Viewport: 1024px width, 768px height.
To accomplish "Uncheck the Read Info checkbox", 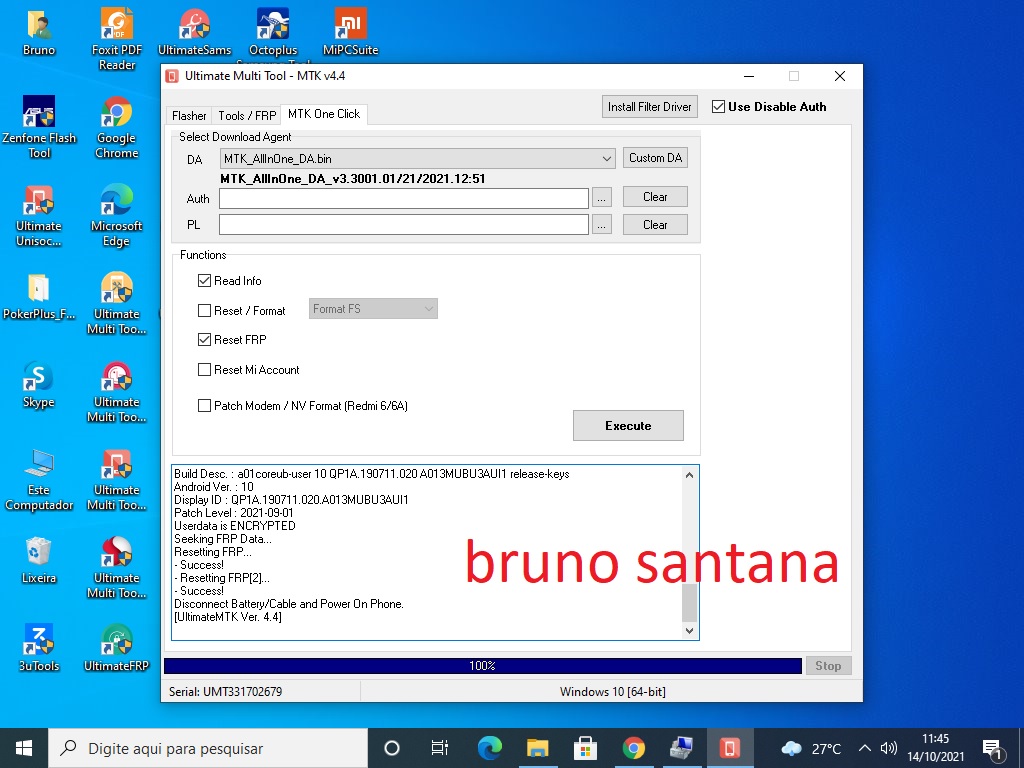I will click(204, 281).
